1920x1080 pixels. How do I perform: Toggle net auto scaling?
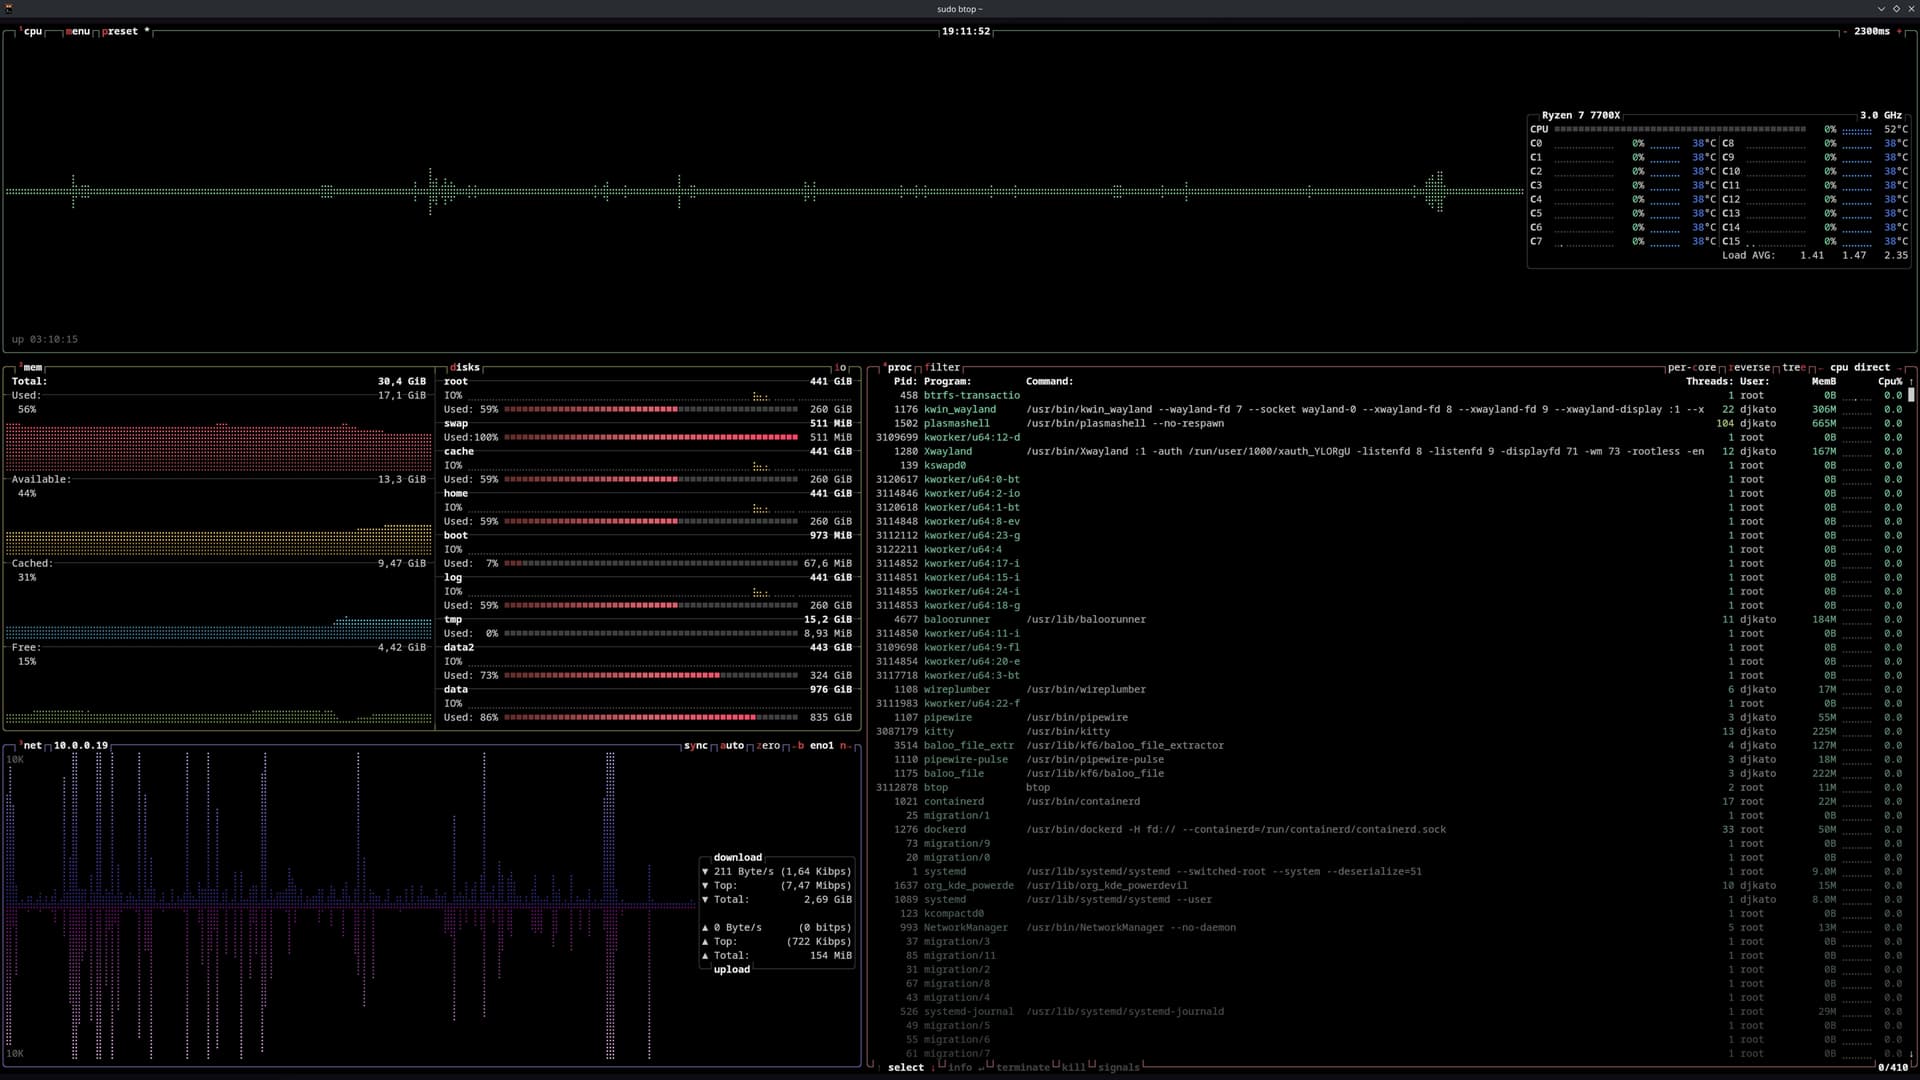733,746
